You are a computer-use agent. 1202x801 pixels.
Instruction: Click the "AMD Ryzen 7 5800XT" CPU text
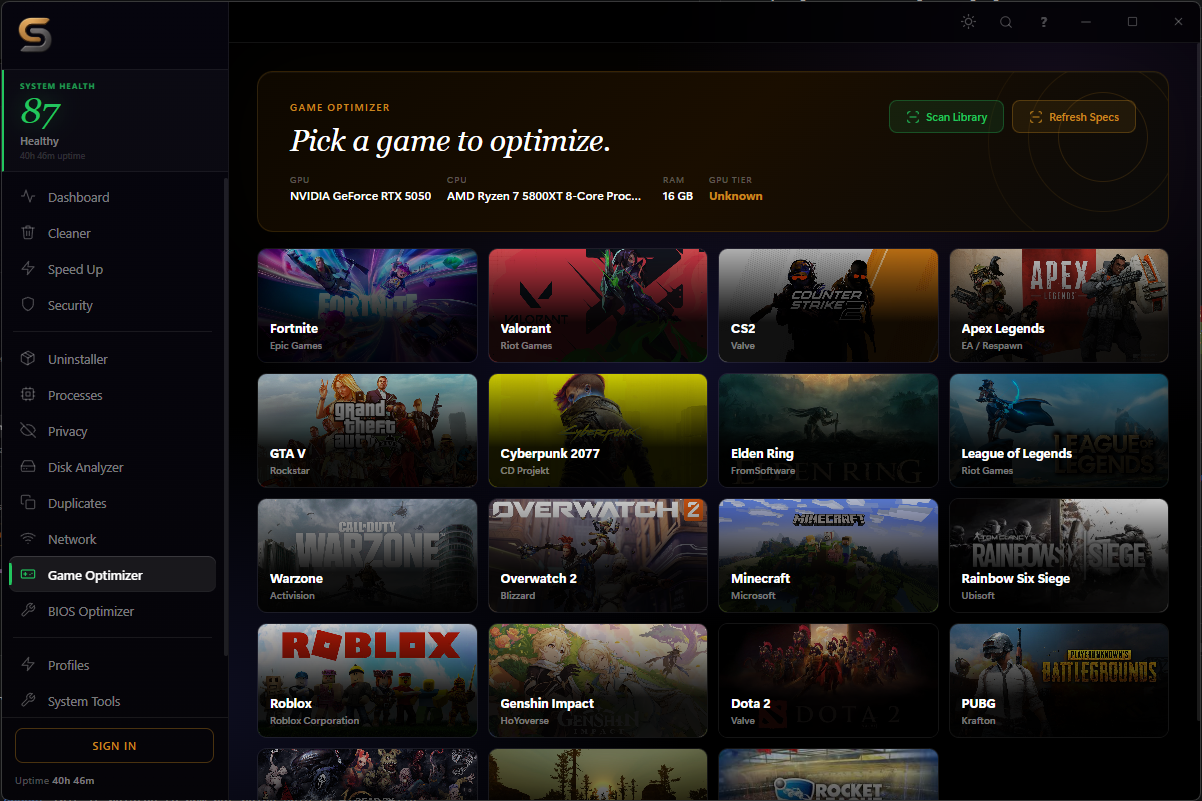point(544,196)
